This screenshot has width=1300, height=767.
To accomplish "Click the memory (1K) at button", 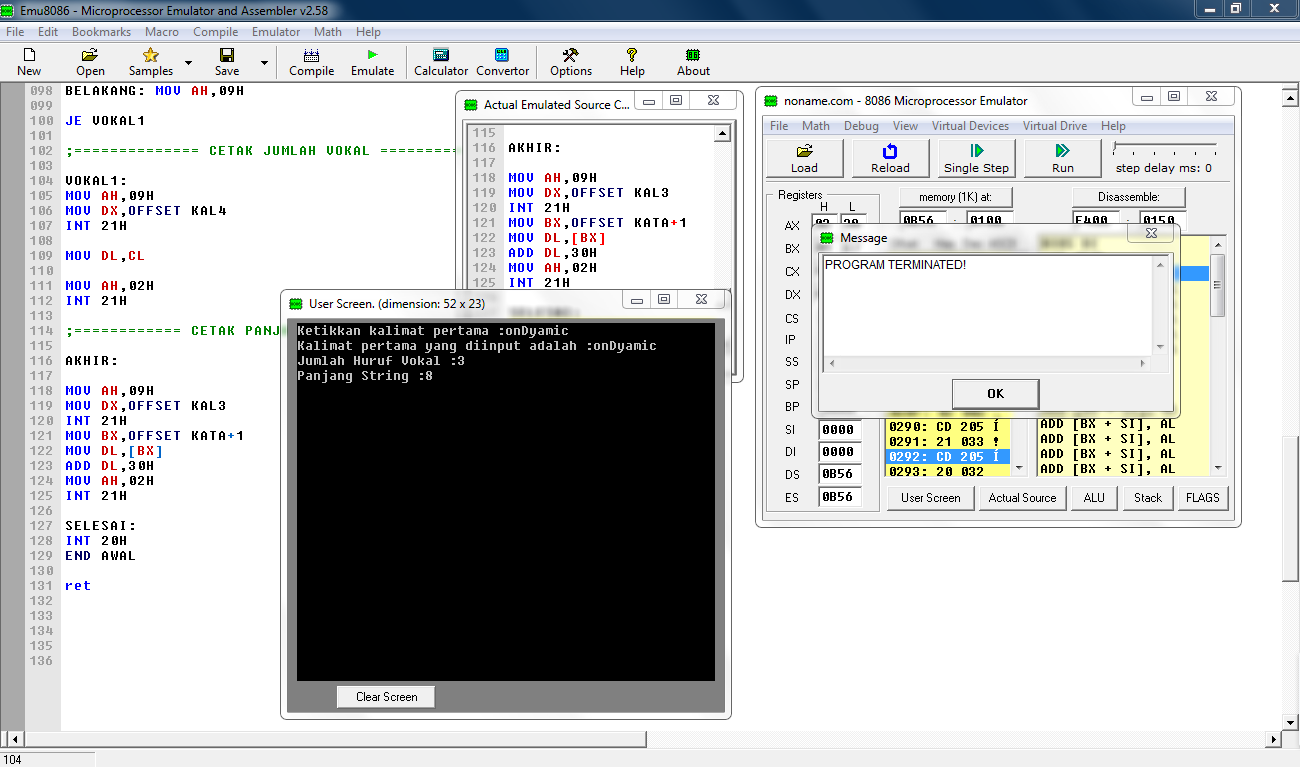I will pyautogui.click(x=957, y=197).
